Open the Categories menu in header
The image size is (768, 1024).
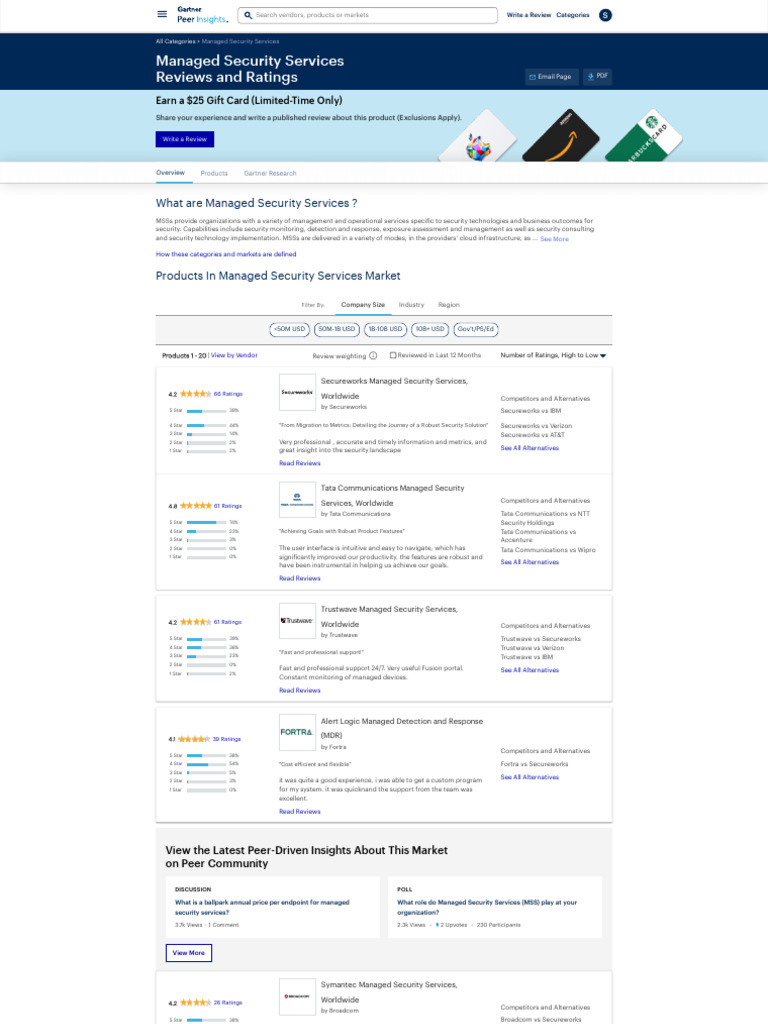tap(573, 15)
